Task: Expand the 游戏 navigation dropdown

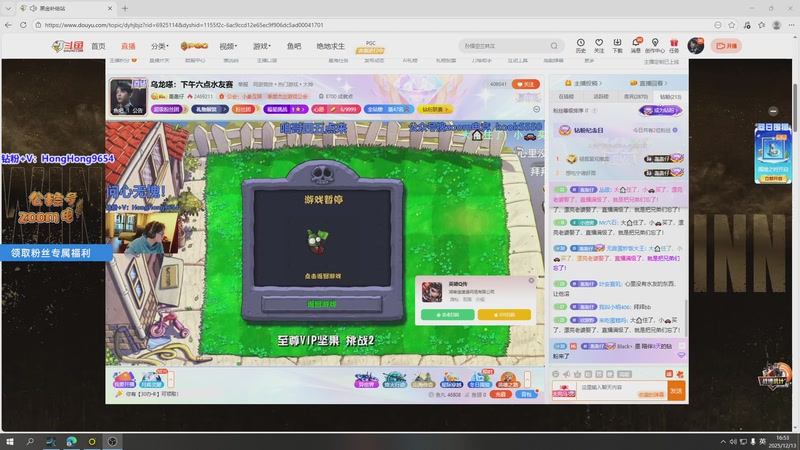Action: pos(262,46)
